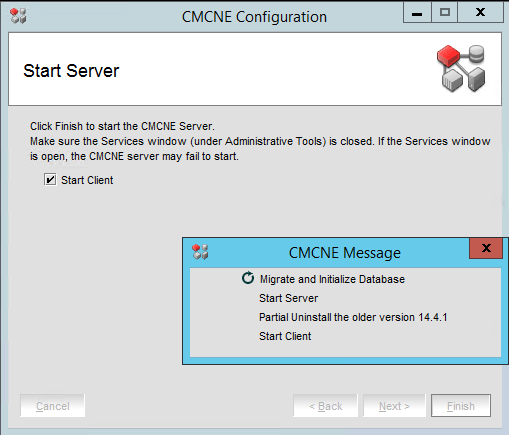
Task: Click the Start Server page heading
Action: point(71,71)
